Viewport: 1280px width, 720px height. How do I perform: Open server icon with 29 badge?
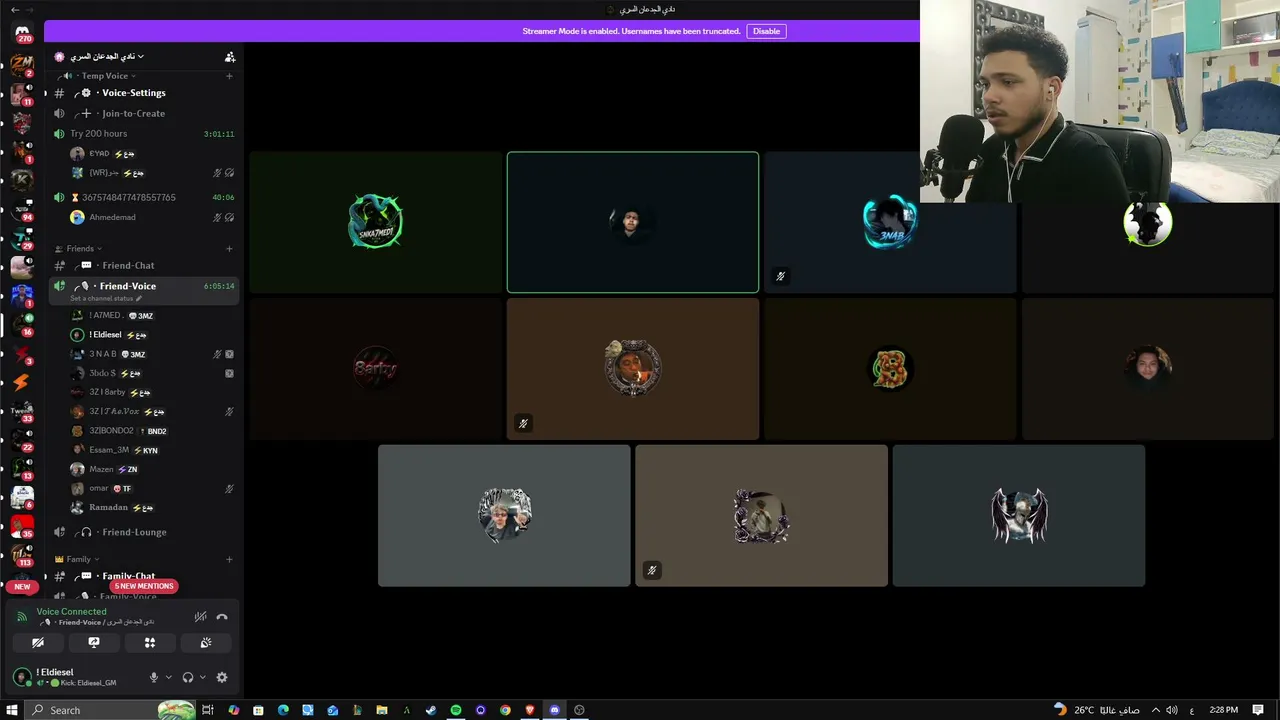(x=22, y=238)
